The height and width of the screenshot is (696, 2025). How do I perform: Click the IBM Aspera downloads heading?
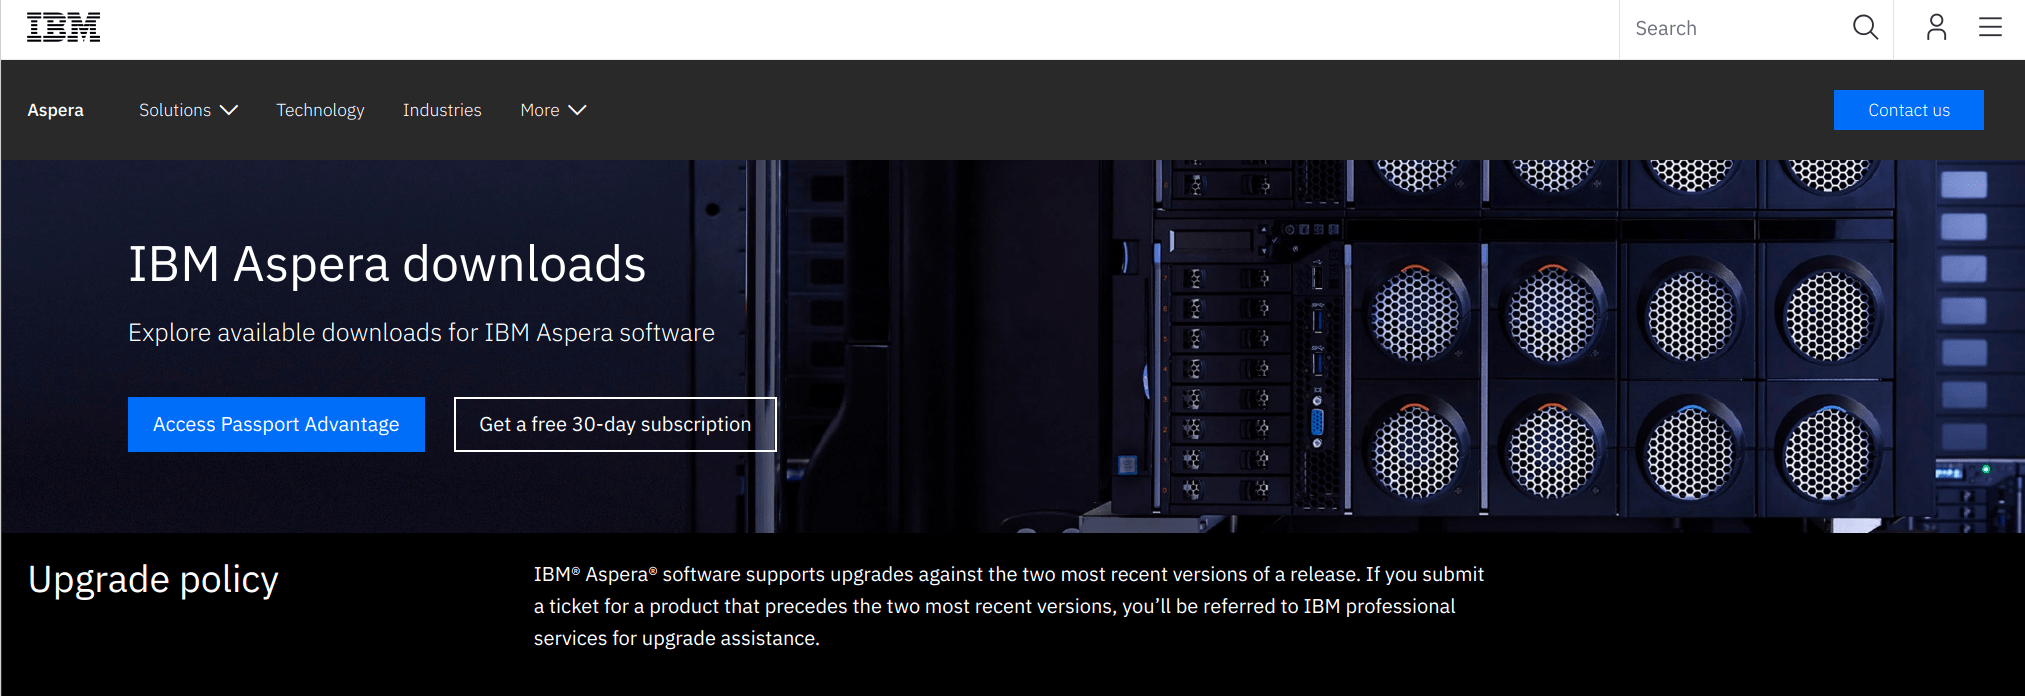[387, 265]
